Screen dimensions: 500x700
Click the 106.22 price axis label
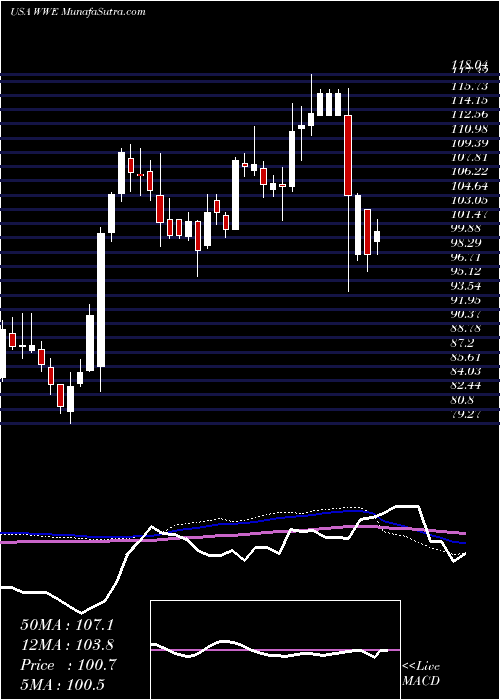(472, 171)
